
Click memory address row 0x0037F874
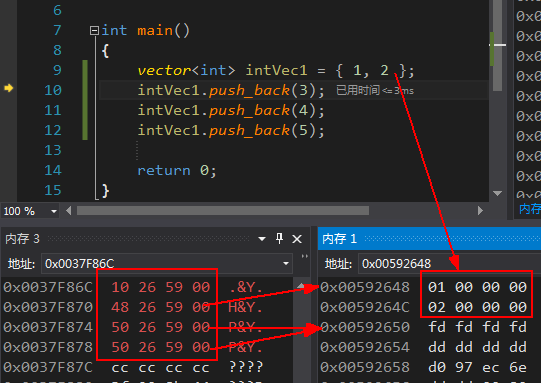pos(48,327)
